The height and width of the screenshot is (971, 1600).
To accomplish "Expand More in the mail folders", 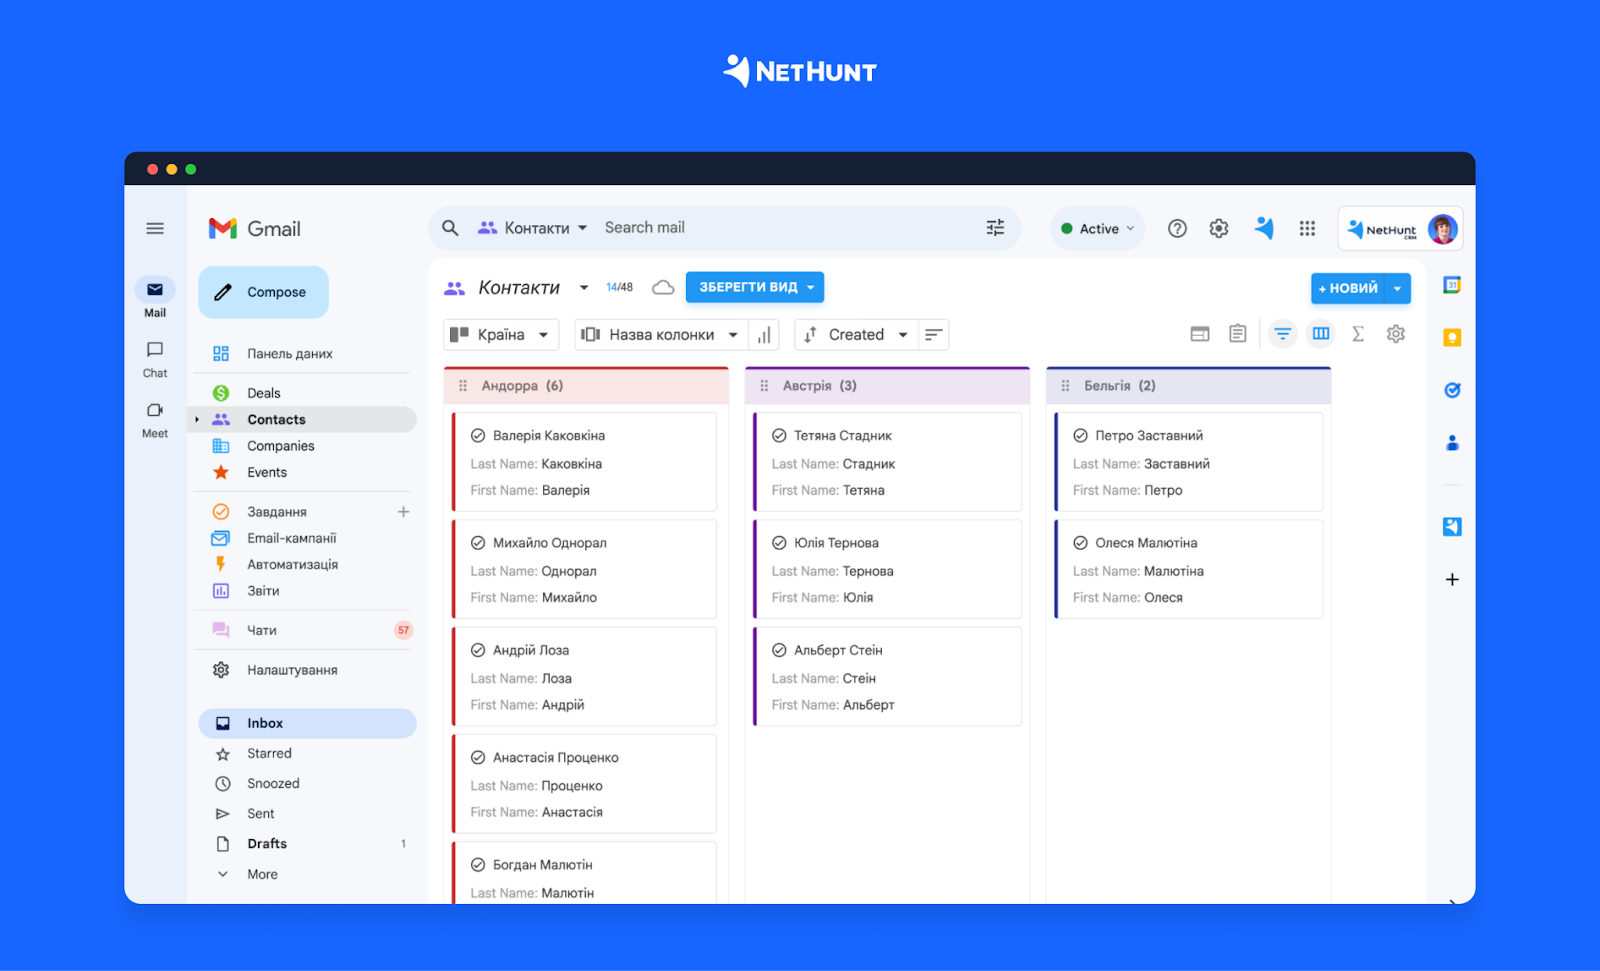I will click(262, 875).
